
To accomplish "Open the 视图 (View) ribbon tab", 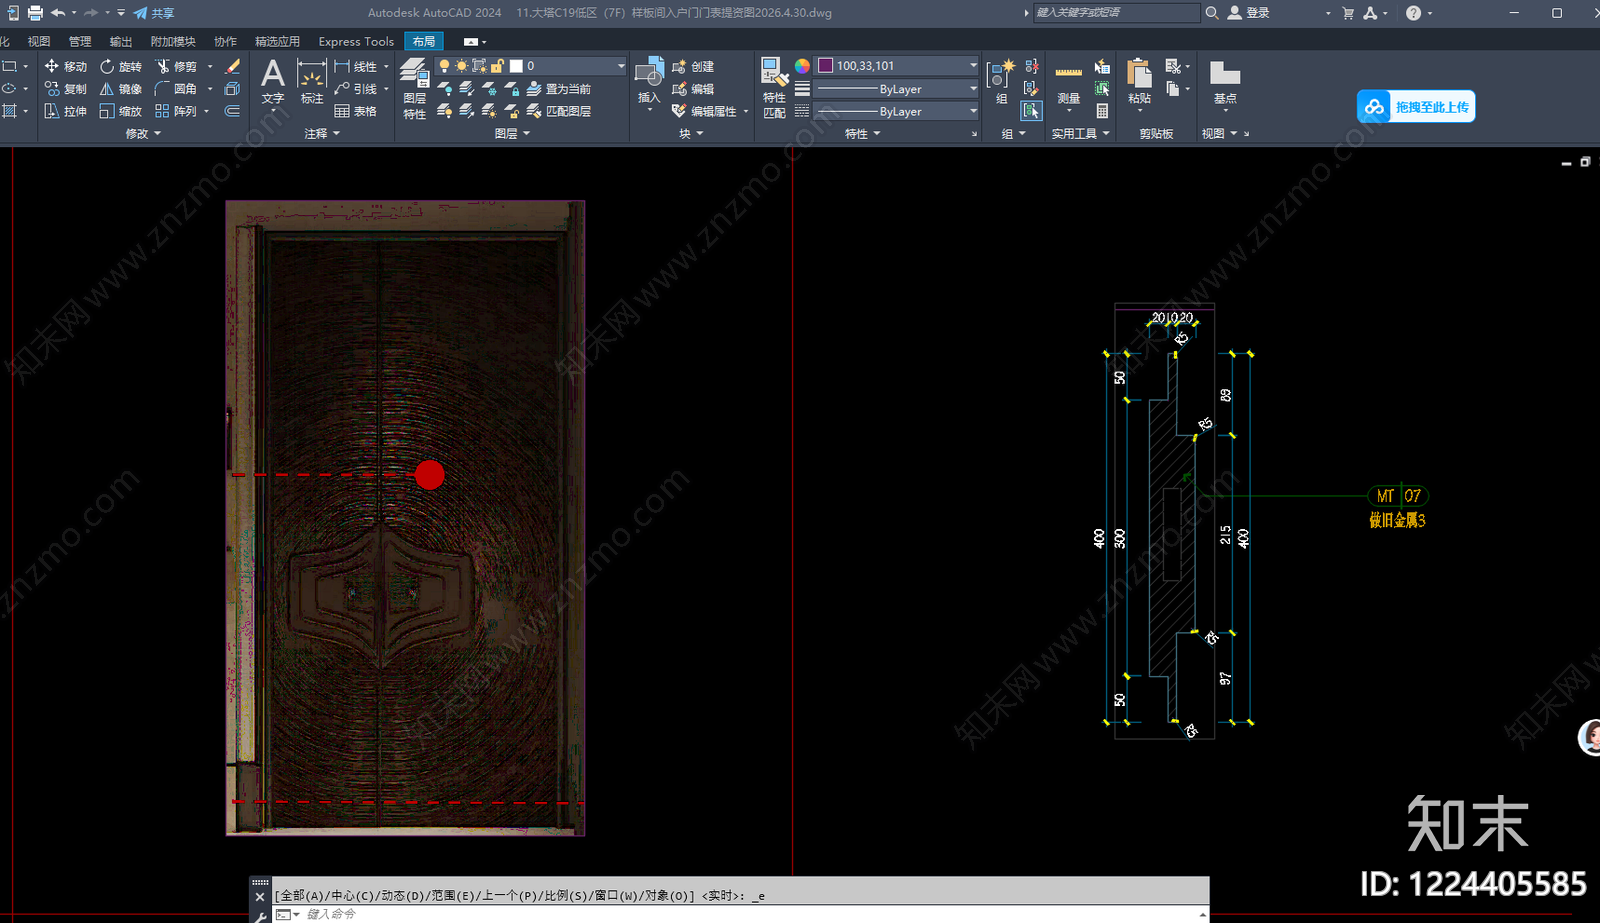I will pyautogui.click(x=39, y=41).
